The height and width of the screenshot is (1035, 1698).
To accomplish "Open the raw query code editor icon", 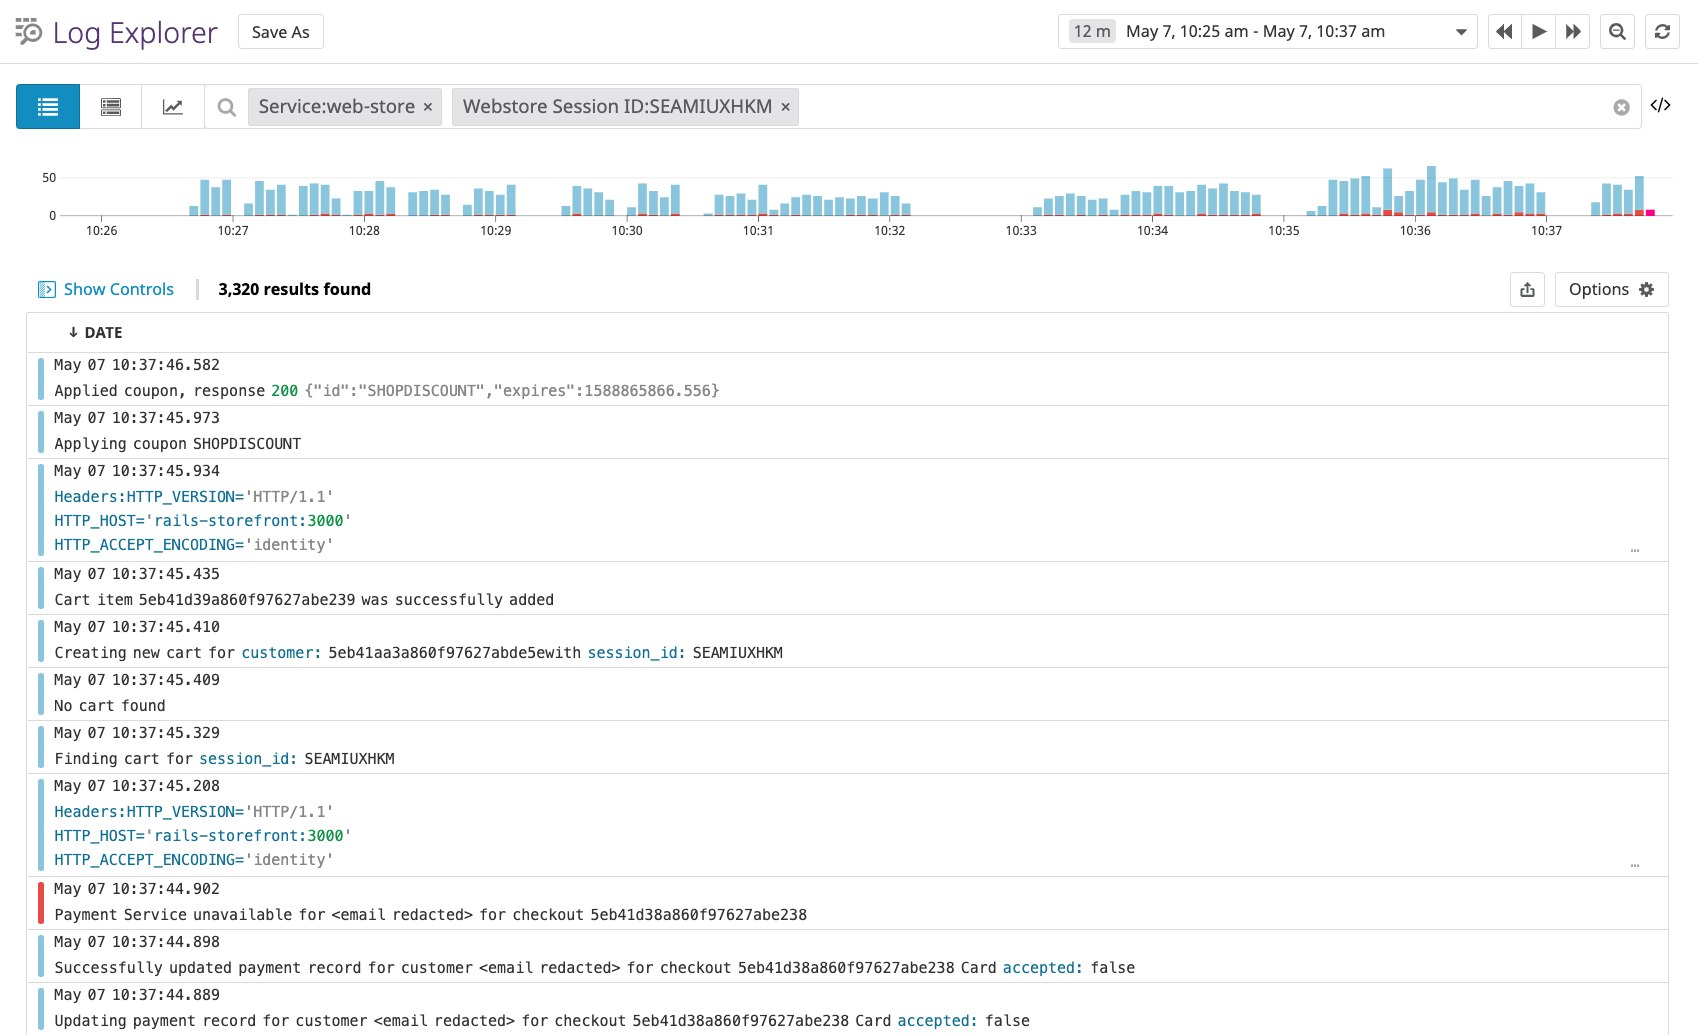I will click(1660, 106).
